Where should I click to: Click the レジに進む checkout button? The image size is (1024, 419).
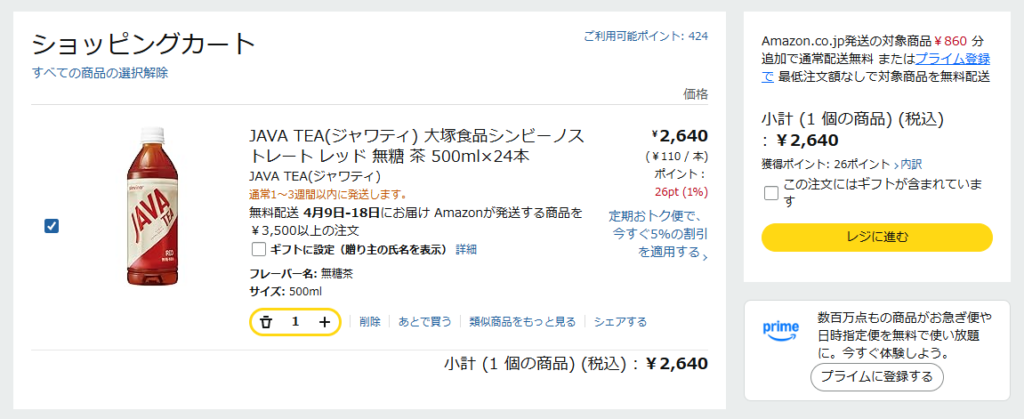pyautogui.click(x=877, y=237)
